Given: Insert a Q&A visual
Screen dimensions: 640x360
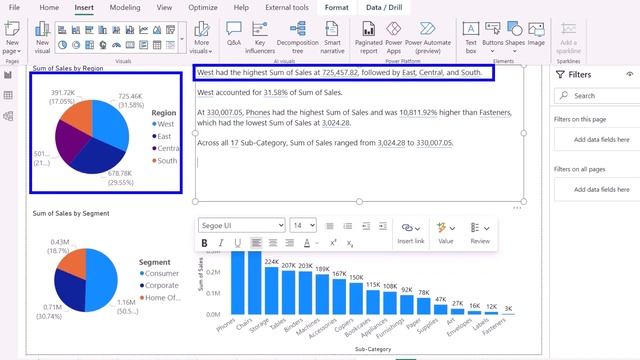Looking at the screenshot, I should click(234, 34).
